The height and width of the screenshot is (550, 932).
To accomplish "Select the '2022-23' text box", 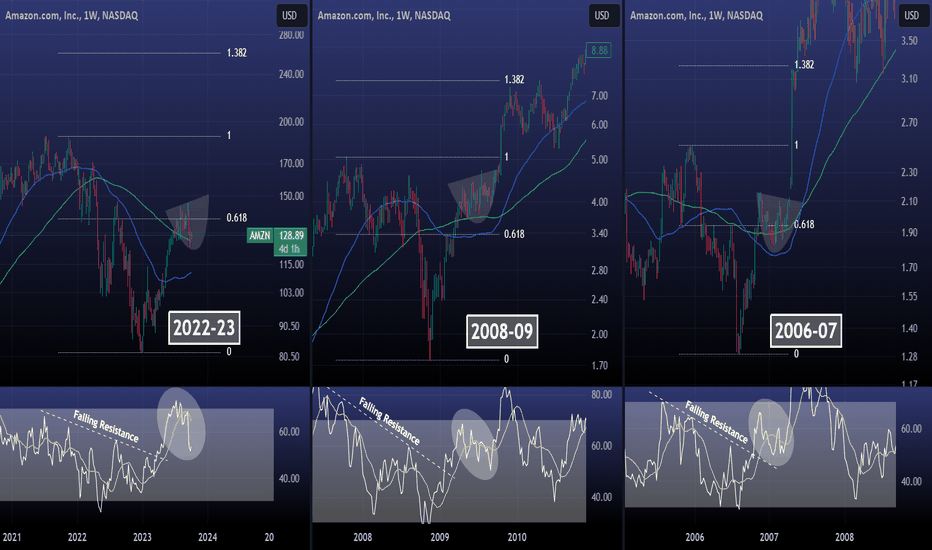I will pyautogui.click(x=204, y=328).
